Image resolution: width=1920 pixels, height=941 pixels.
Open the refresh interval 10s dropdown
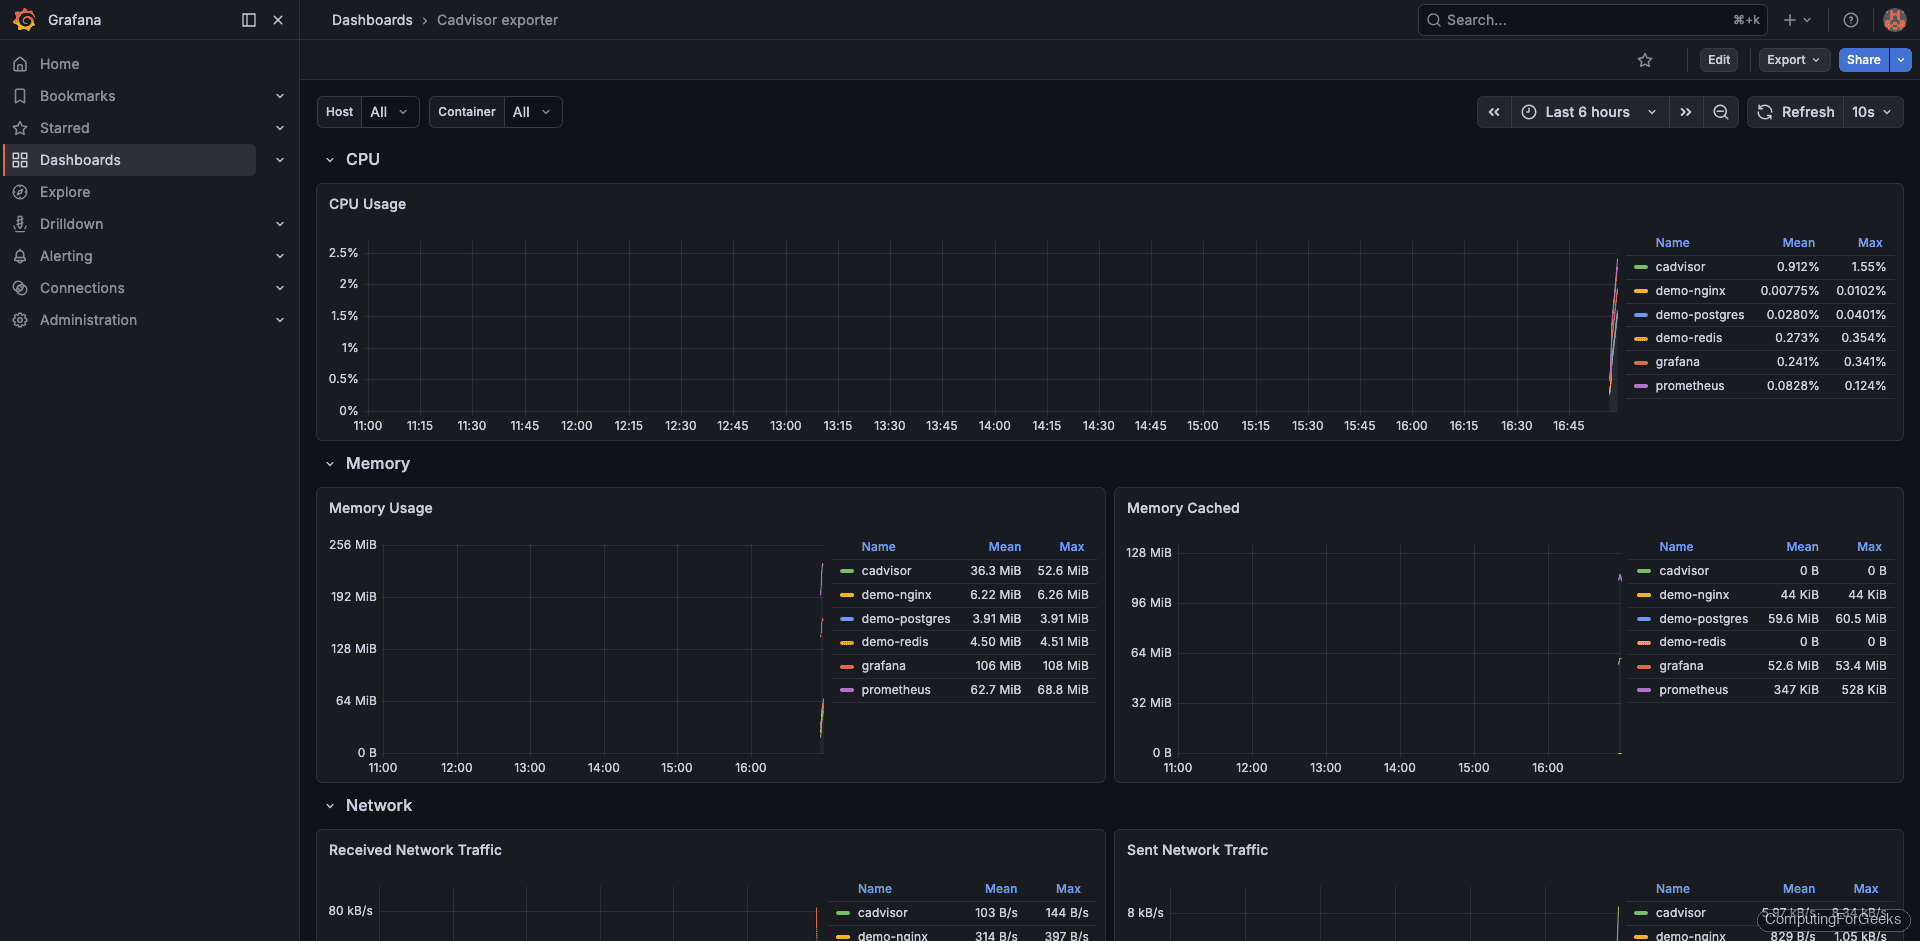1872,112
